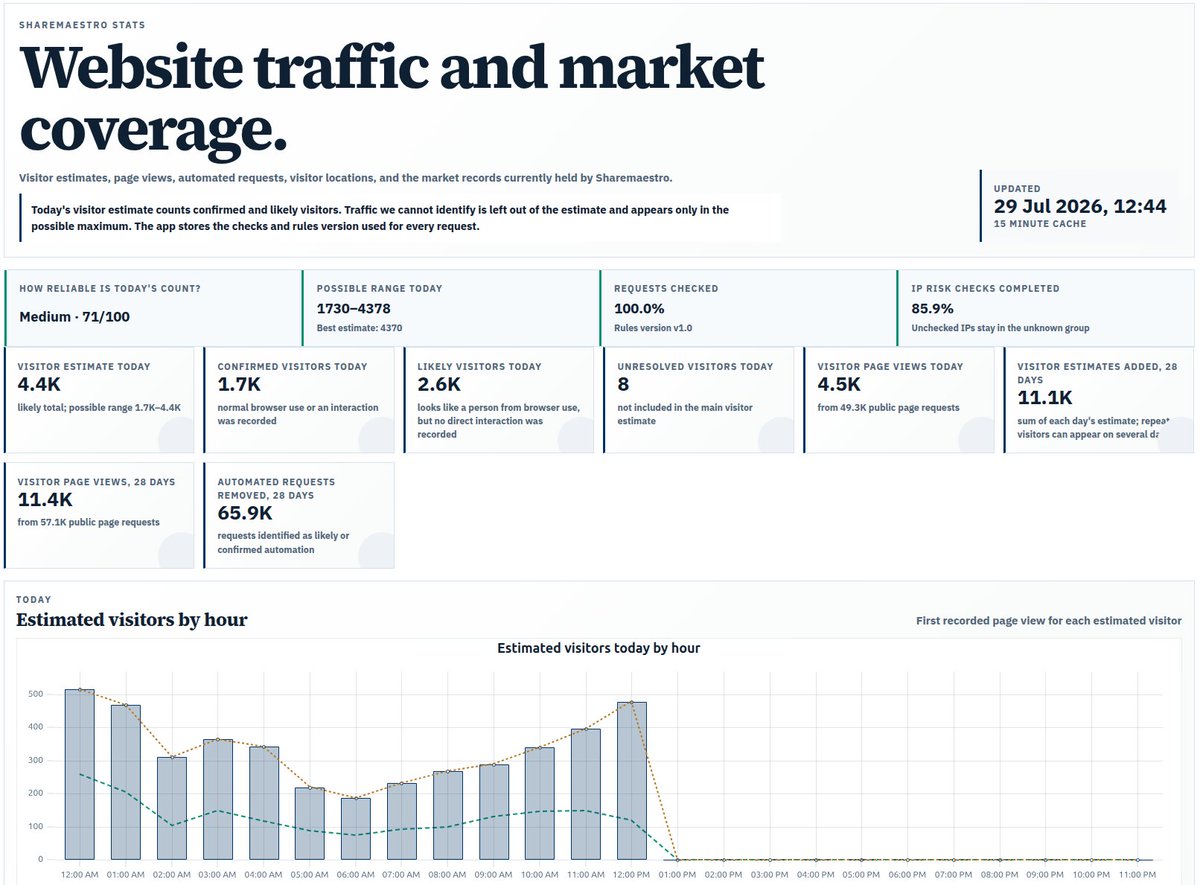
Task: Click the "Unresolved visitors today" value 8
Action: point(623,385)
